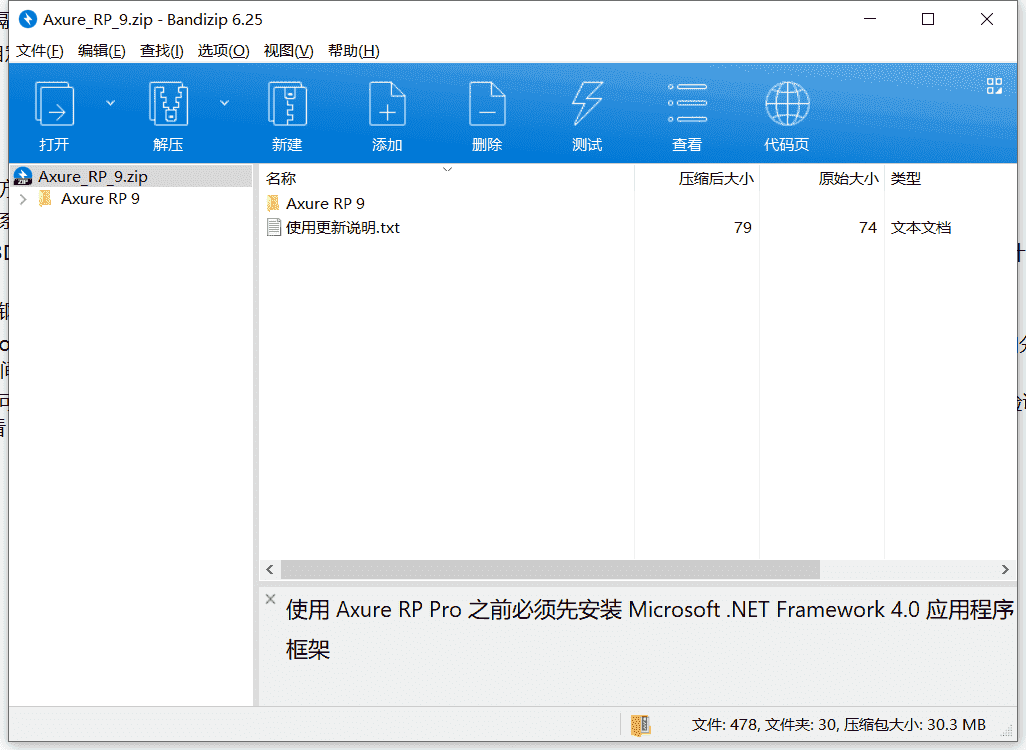Click the status bar file count text

[838, 724]
